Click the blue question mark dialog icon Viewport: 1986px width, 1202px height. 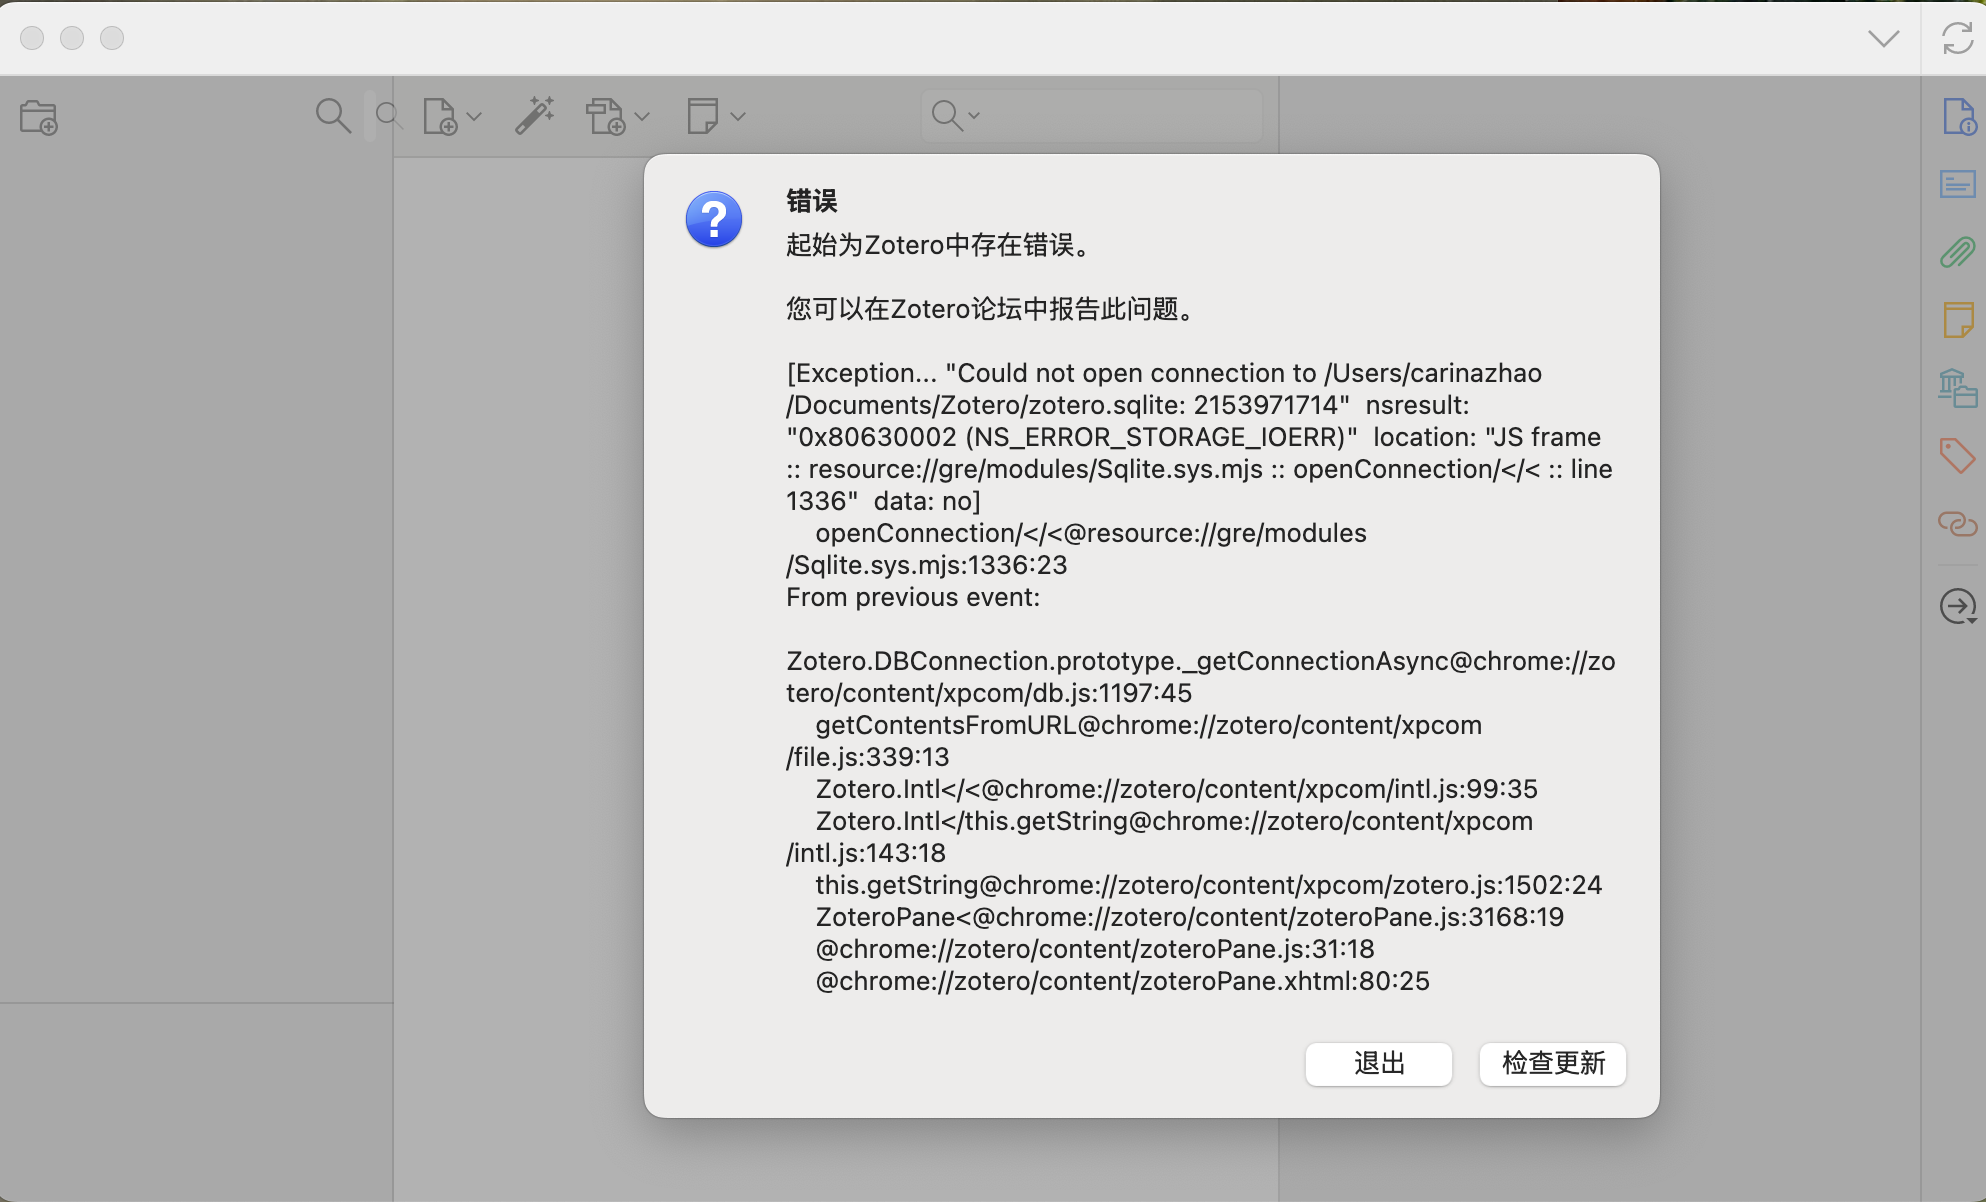point(714,219)
